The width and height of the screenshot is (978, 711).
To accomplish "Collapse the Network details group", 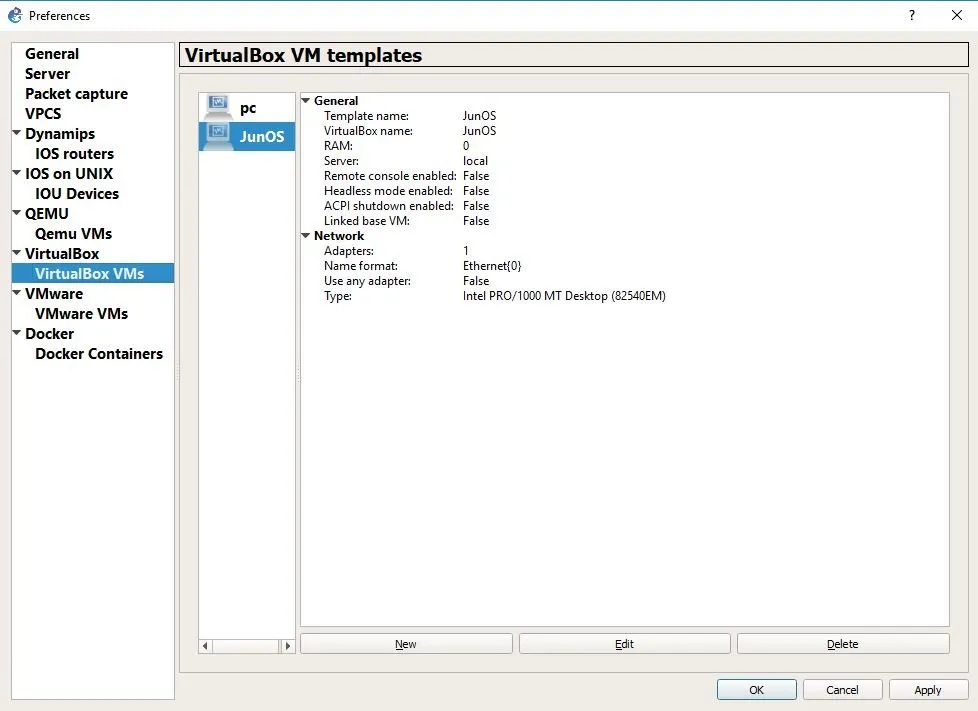I will tap(306, 235).
